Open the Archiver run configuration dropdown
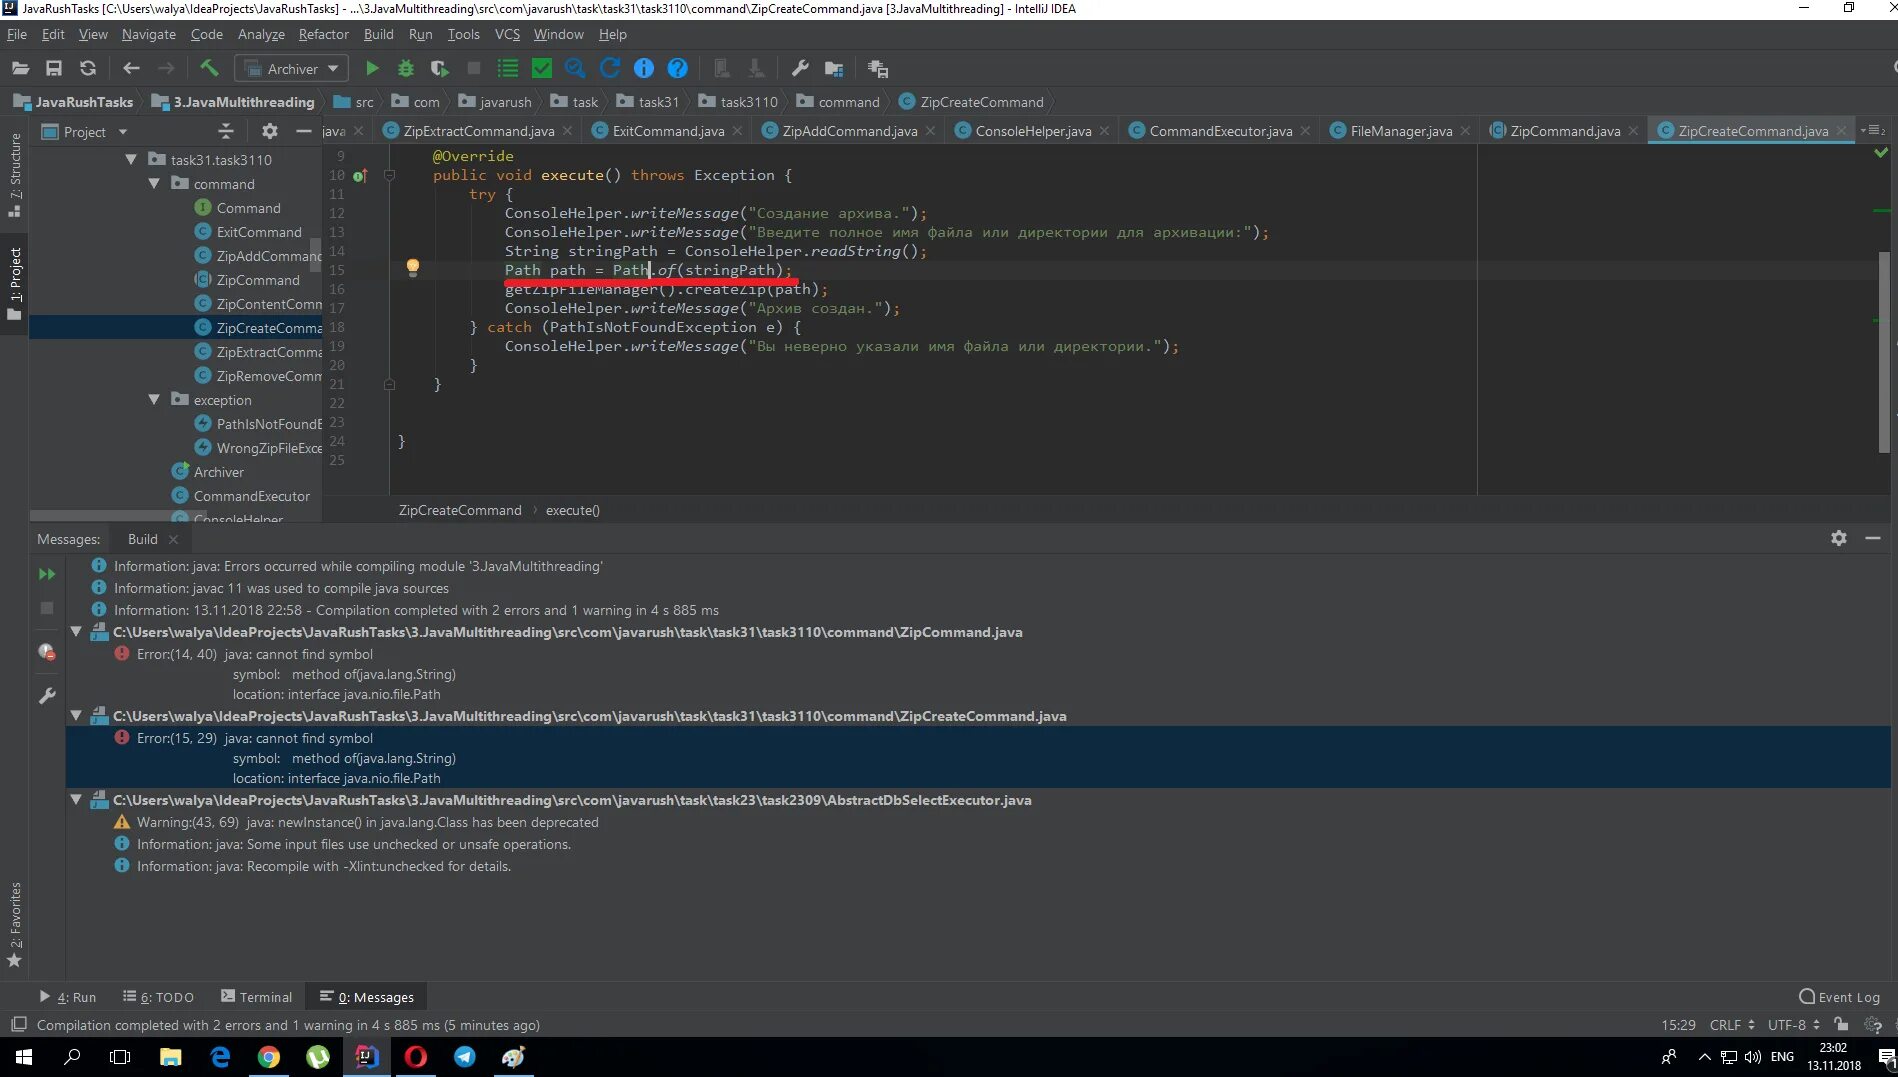The height and width of the screenshot is (1077, 1898). click(292, 68)
